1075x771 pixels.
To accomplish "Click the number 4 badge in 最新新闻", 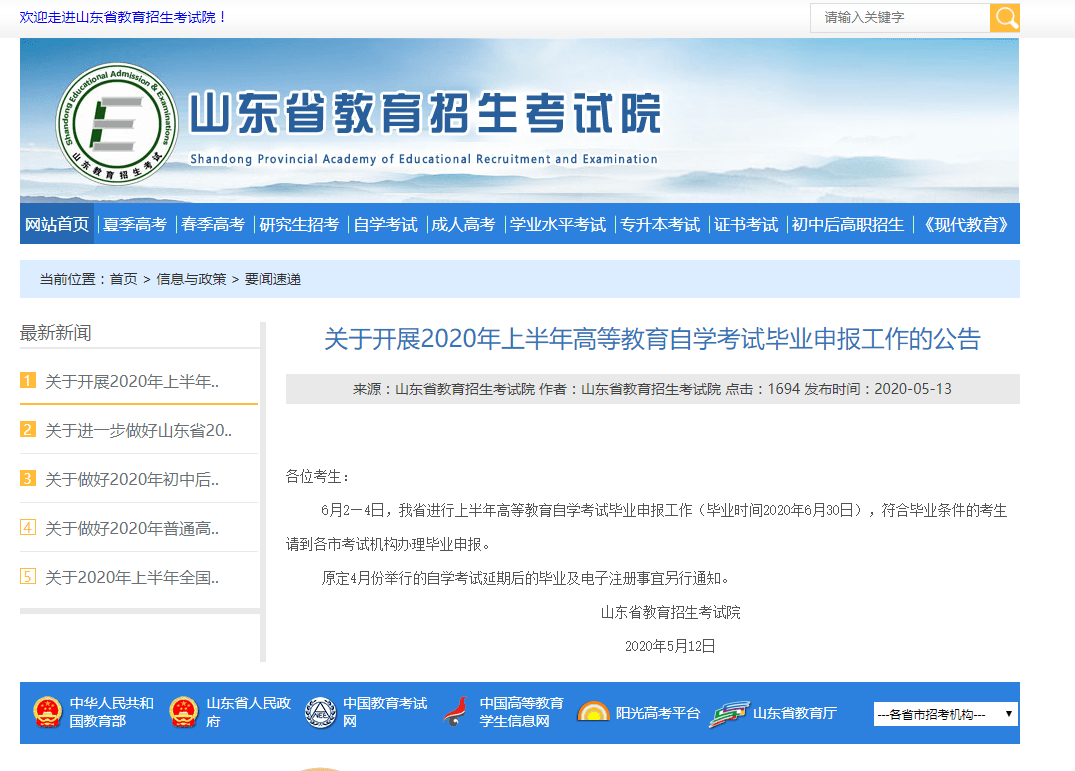I will [28, 528].
